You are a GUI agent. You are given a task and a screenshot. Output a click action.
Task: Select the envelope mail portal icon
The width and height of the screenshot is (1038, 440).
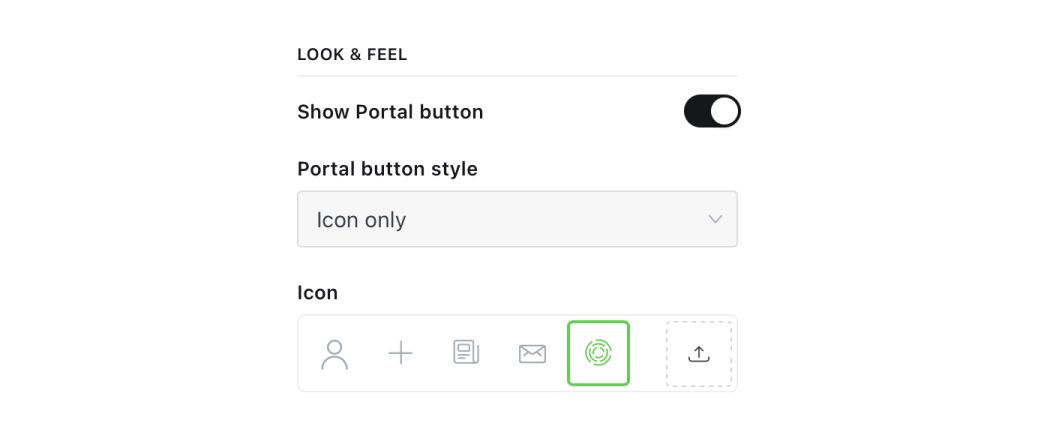(532, 354)
